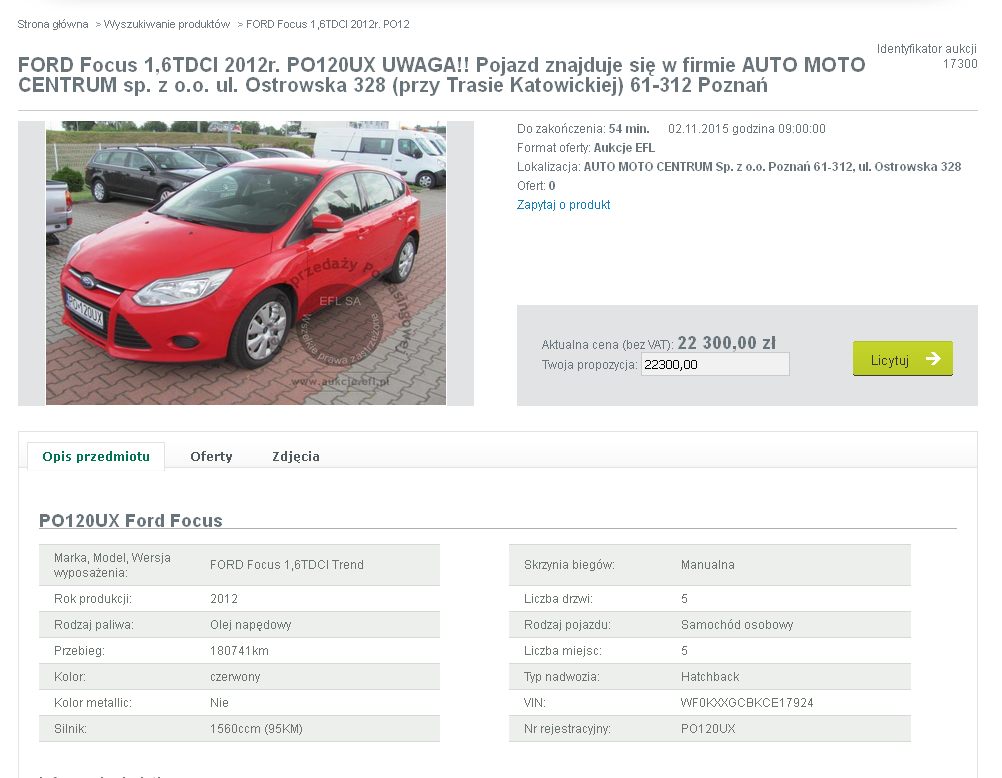Open the Wyszukiwanie produktów breadcrumb link
Viewport: 1002px width, 778px height.
click(167, 24)
